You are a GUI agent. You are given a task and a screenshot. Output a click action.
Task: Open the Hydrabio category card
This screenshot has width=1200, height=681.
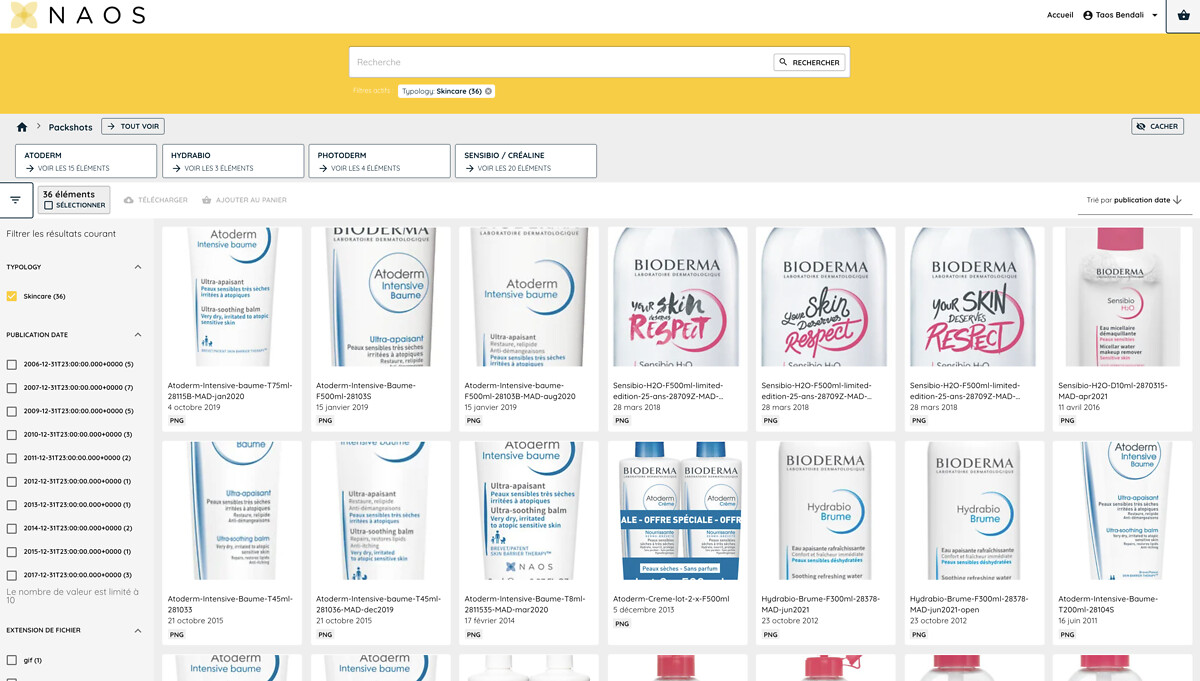(x=233, y=161)
